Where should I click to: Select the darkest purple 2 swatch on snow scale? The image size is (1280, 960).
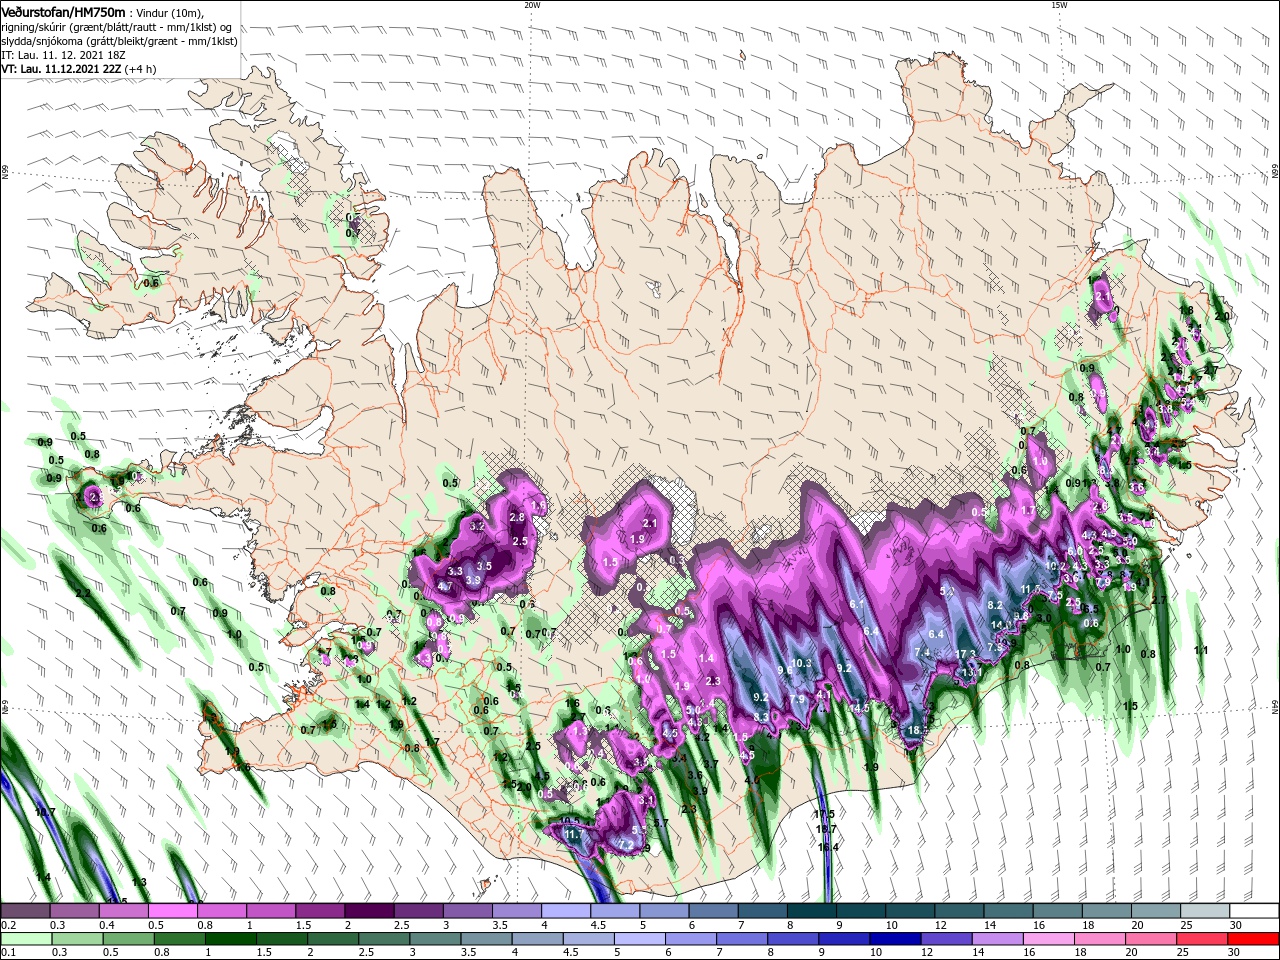(x=369, y=910)
